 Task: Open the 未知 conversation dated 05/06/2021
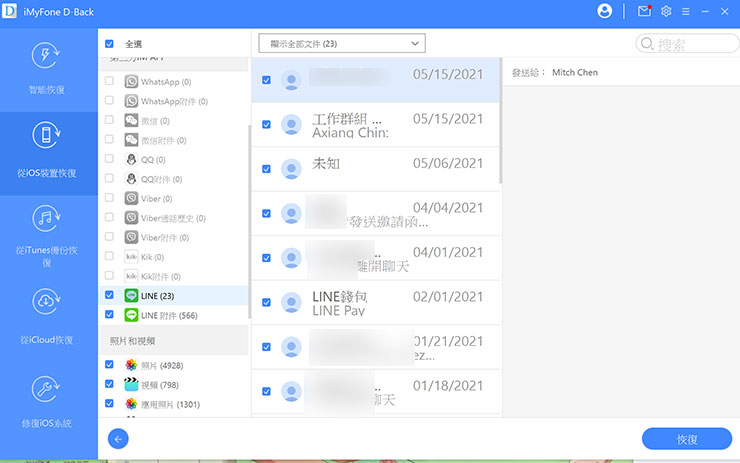point(376,169)
